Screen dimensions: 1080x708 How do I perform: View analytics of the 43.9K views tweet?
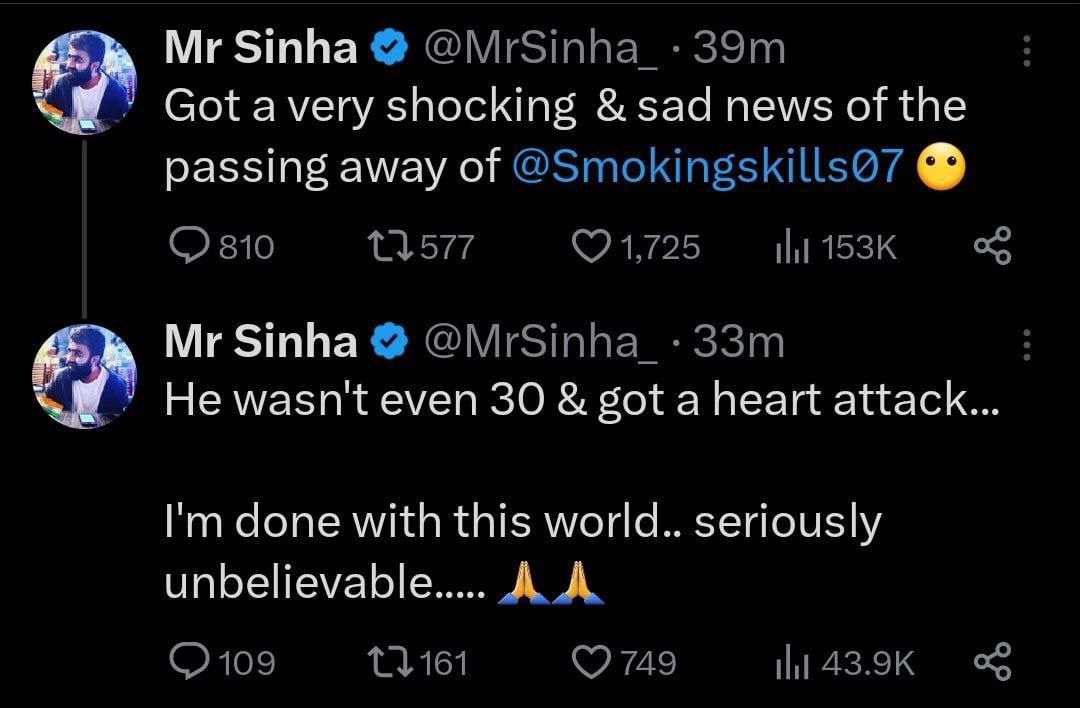791,662
